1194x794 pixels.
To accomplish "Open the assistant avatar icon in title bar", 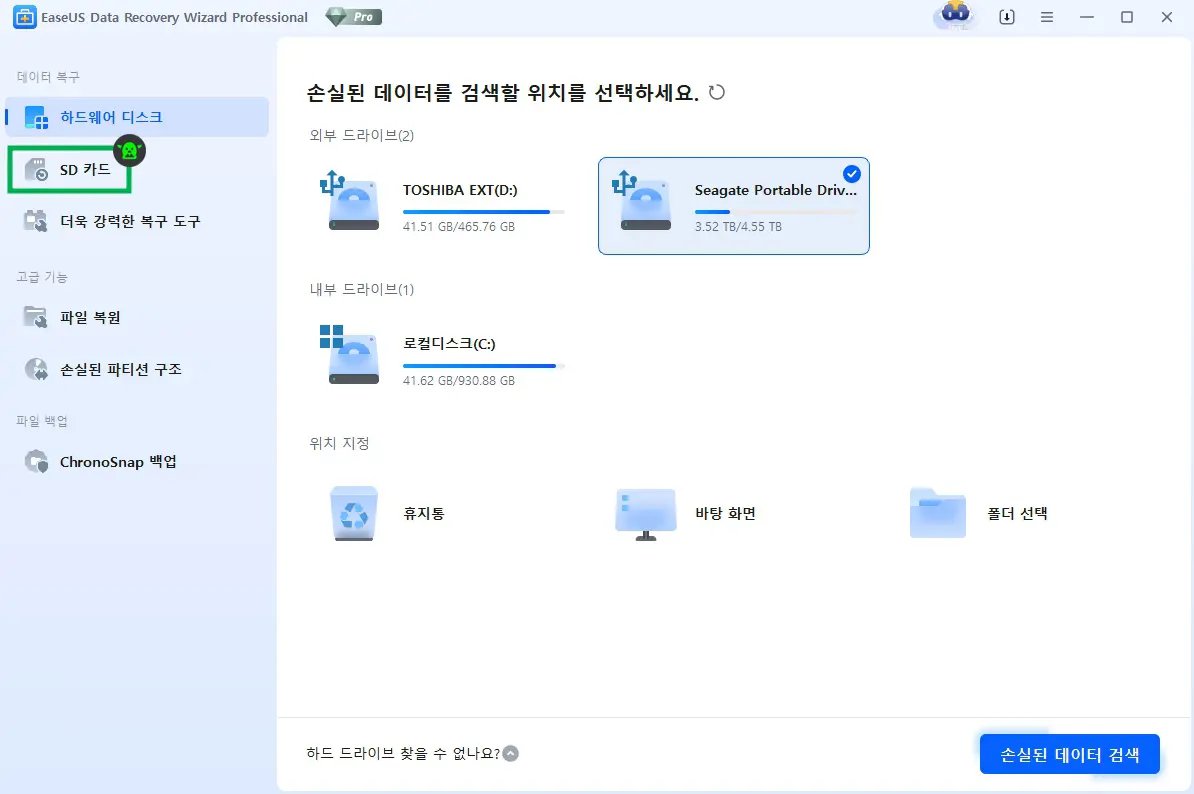I will 956,14.
